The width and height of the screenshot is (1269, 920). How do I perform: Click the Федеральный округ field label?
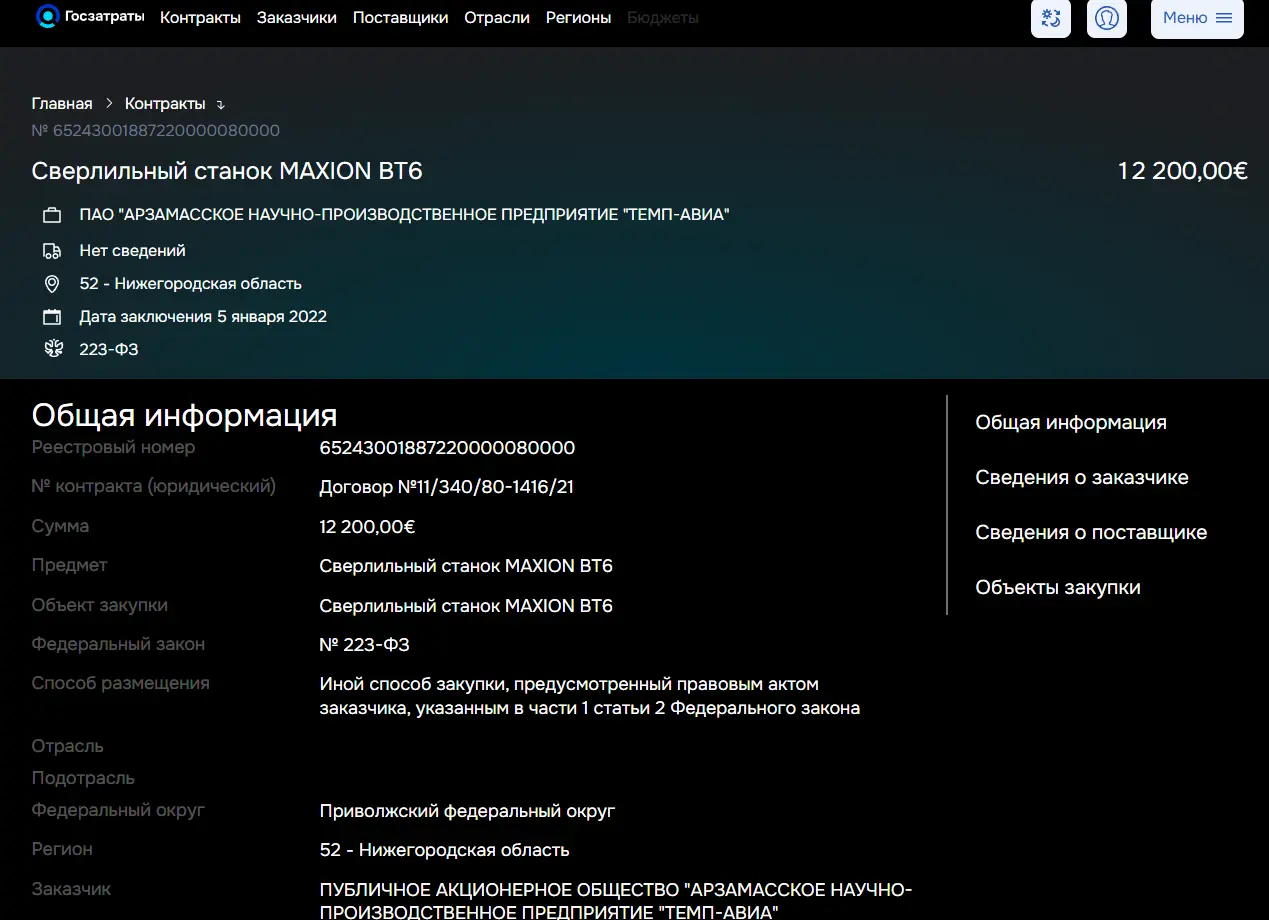click(118, 810)
